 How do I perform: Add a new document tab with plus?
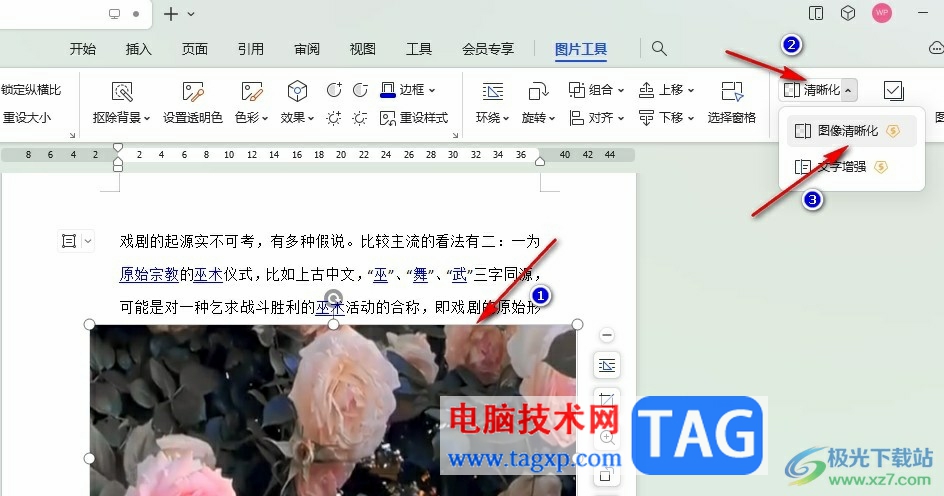pos(171,14)
